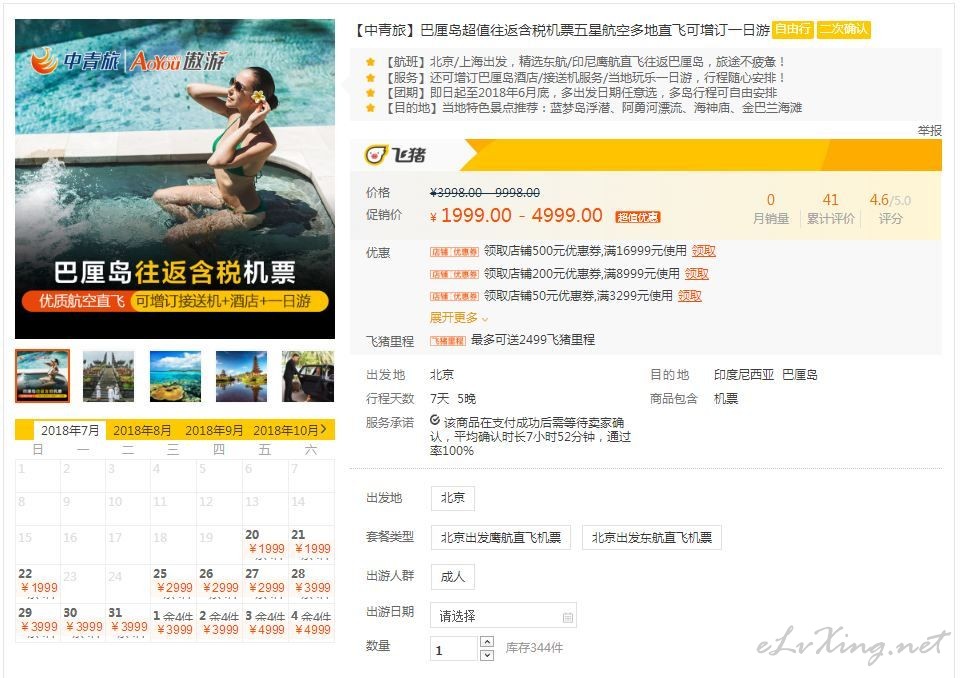
Task: Select the coral reef sea thumbnail
Action: click(x=175, y=376)
